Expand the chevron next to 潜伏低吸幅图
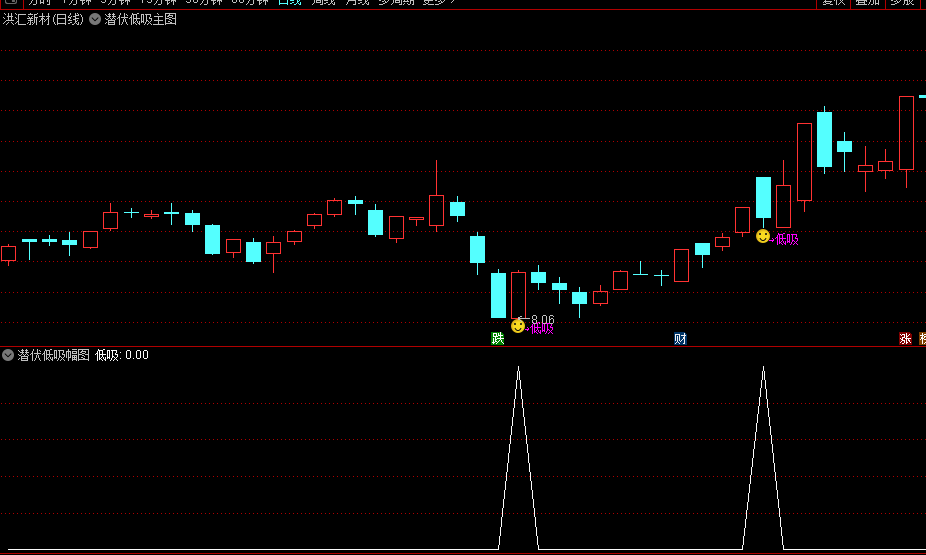The height and width of the screenshot is (555, 926). pos(8,355)
